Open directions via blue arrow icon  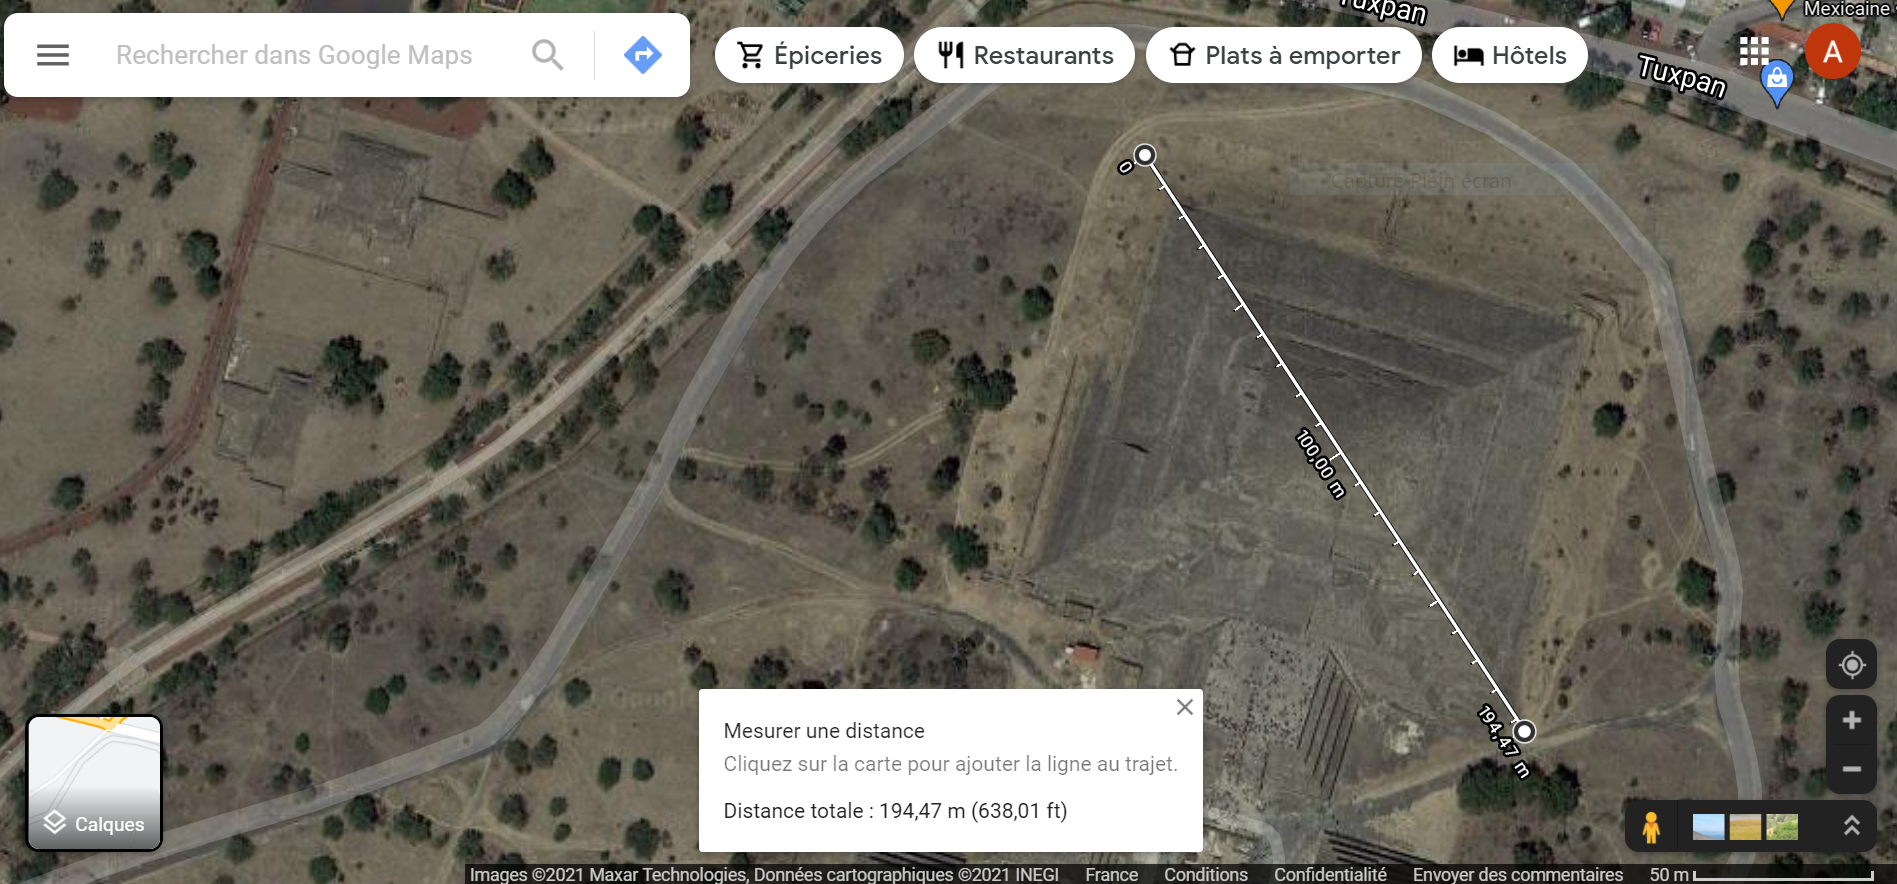[x=643, y=55]
